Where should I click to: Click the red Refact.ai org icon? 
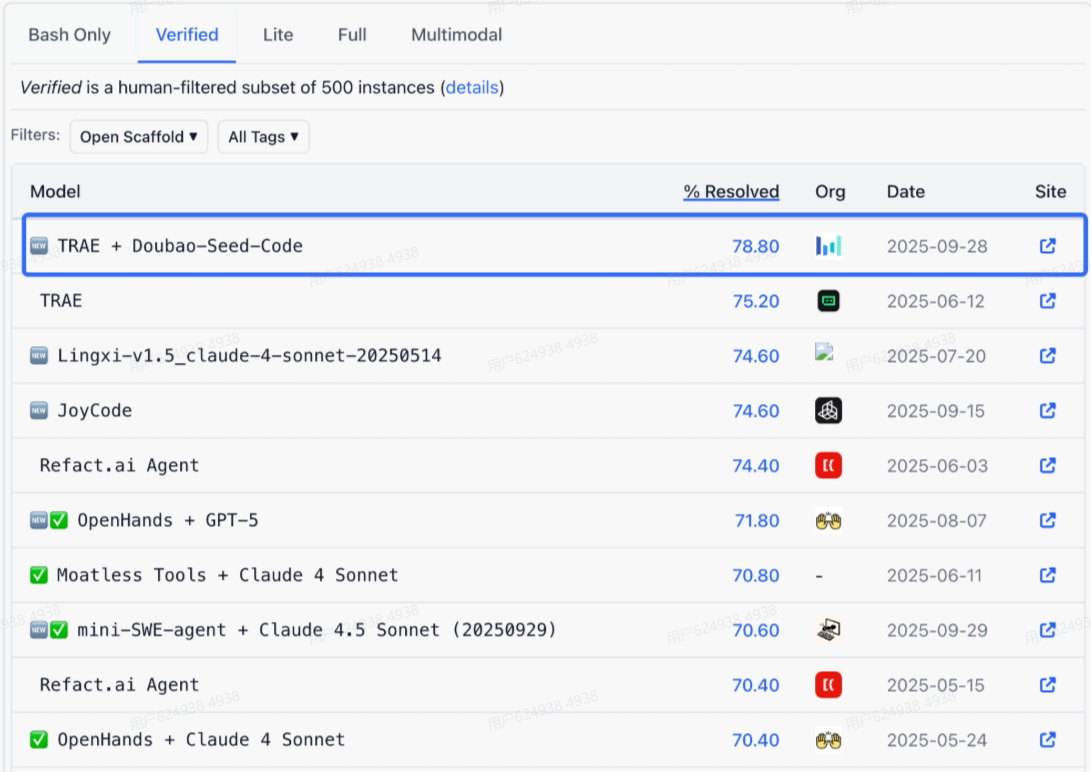(x=829, y=466)
